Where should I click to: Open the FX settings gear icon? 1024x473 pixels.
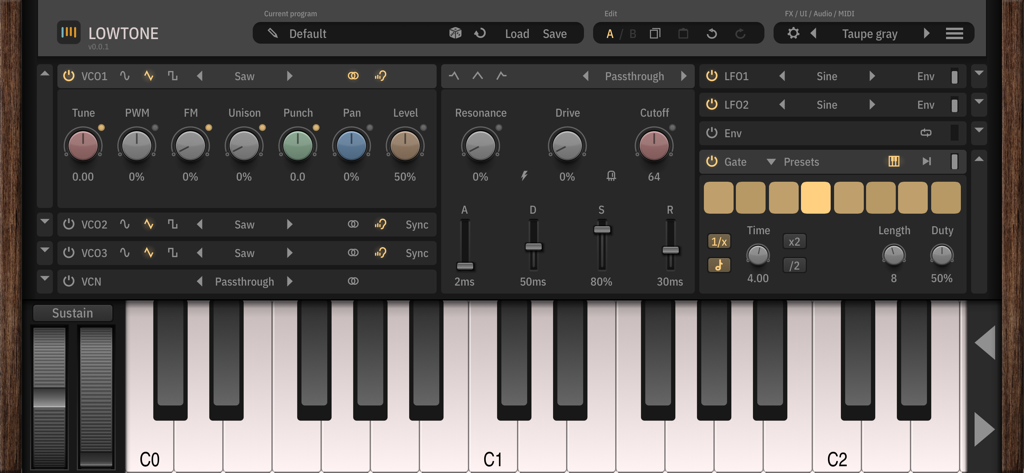793,34
